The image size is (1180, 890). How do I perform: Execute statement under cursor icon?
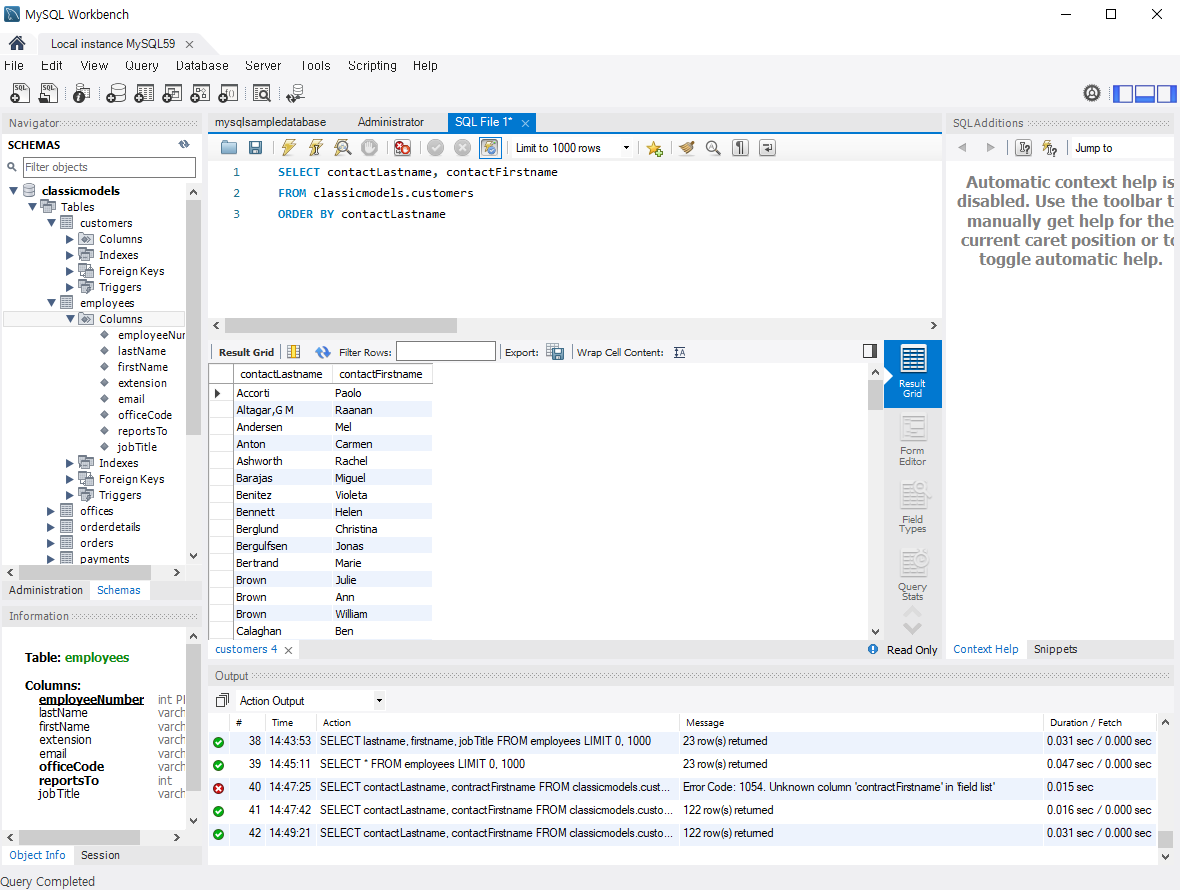[x=315, y=148]
